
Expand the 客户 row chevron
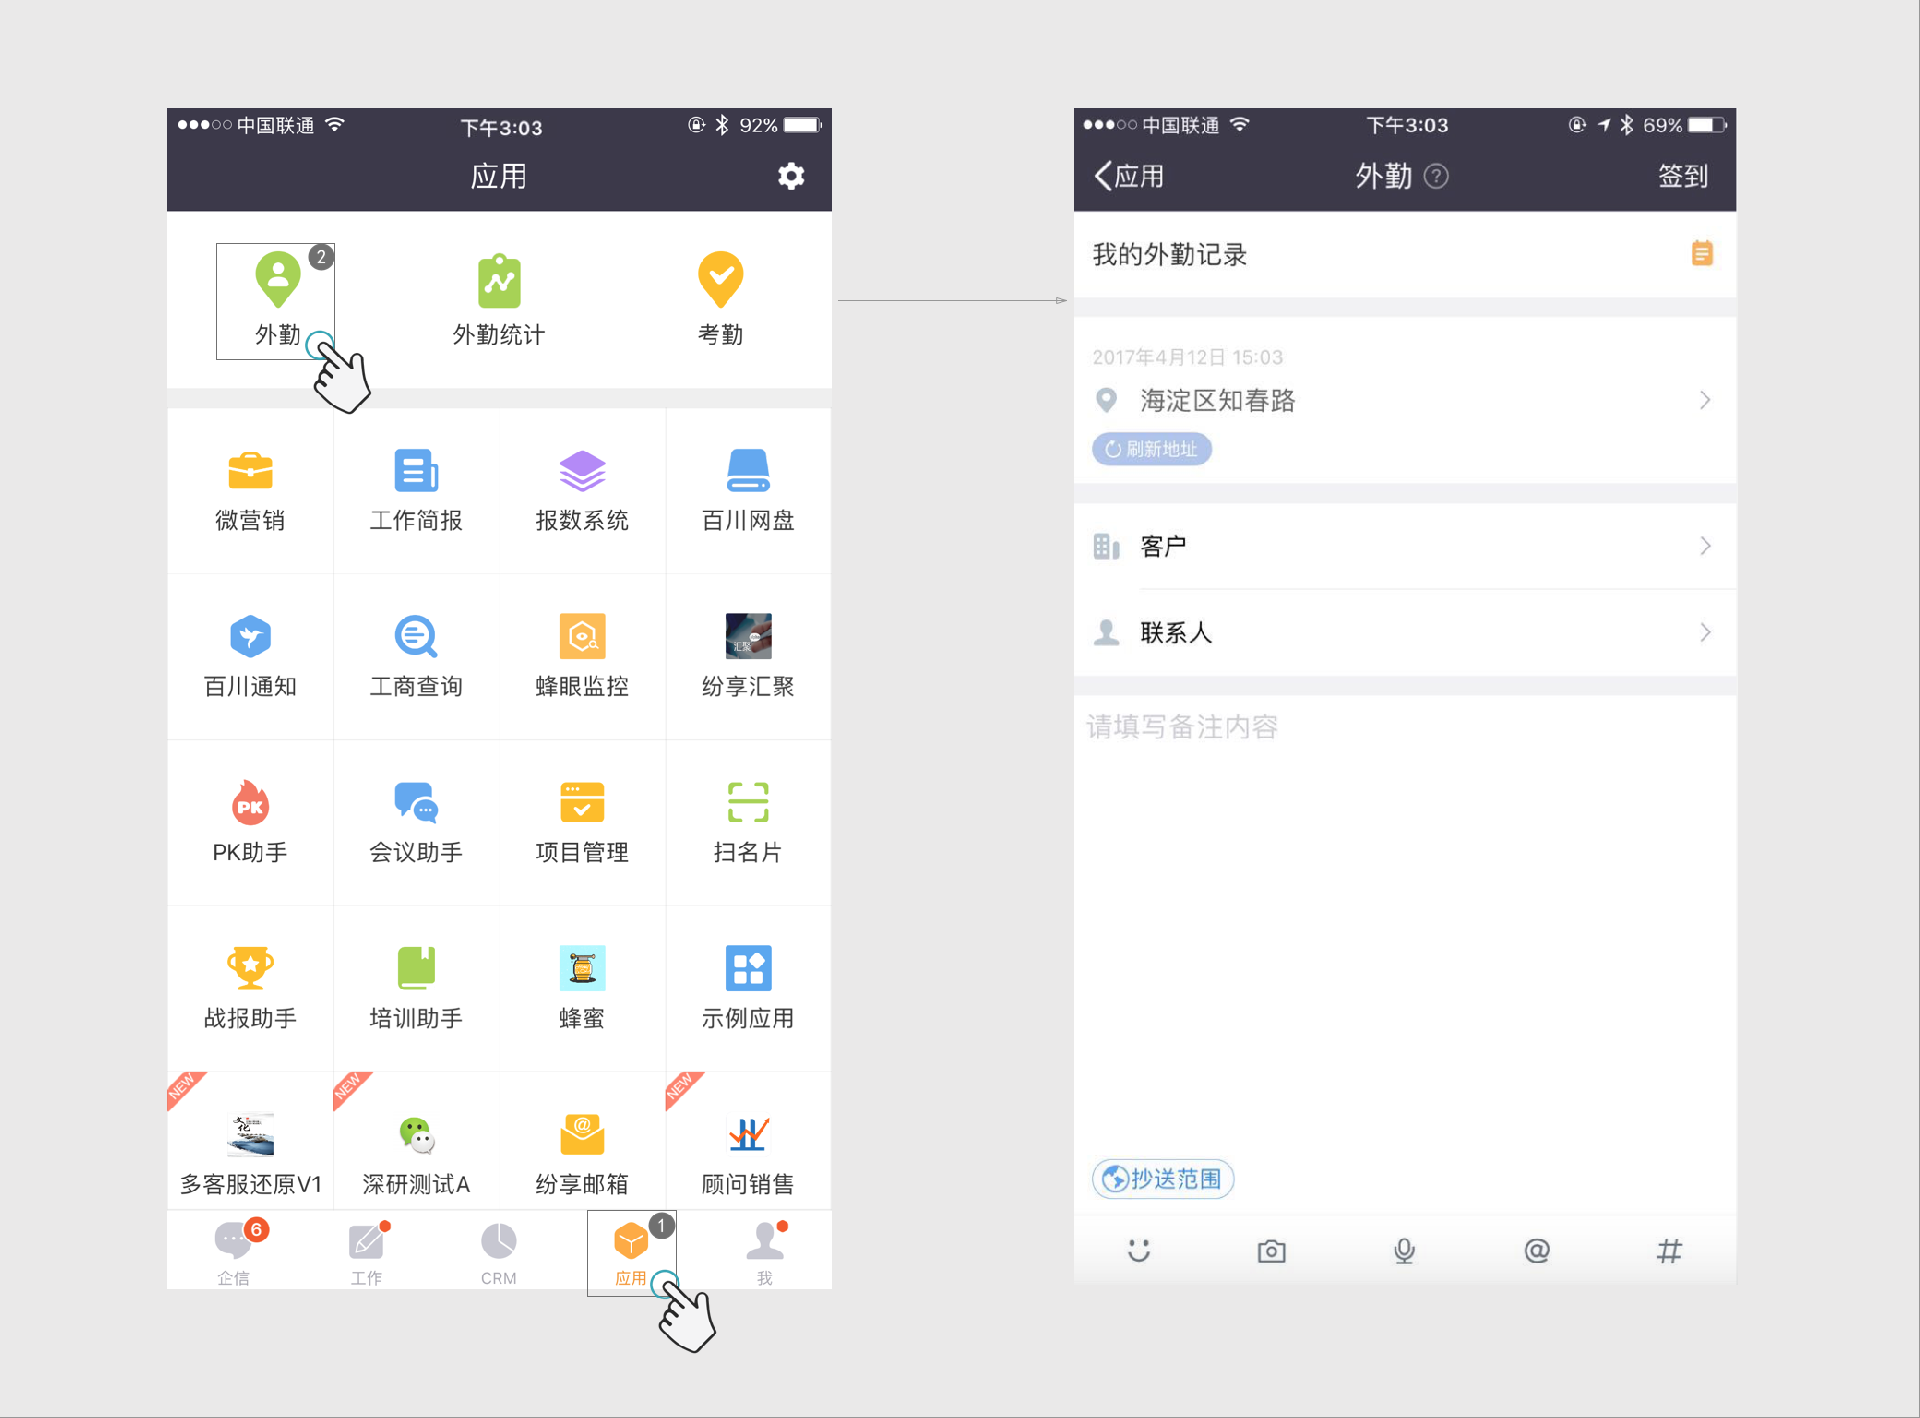pos(1705,546)
